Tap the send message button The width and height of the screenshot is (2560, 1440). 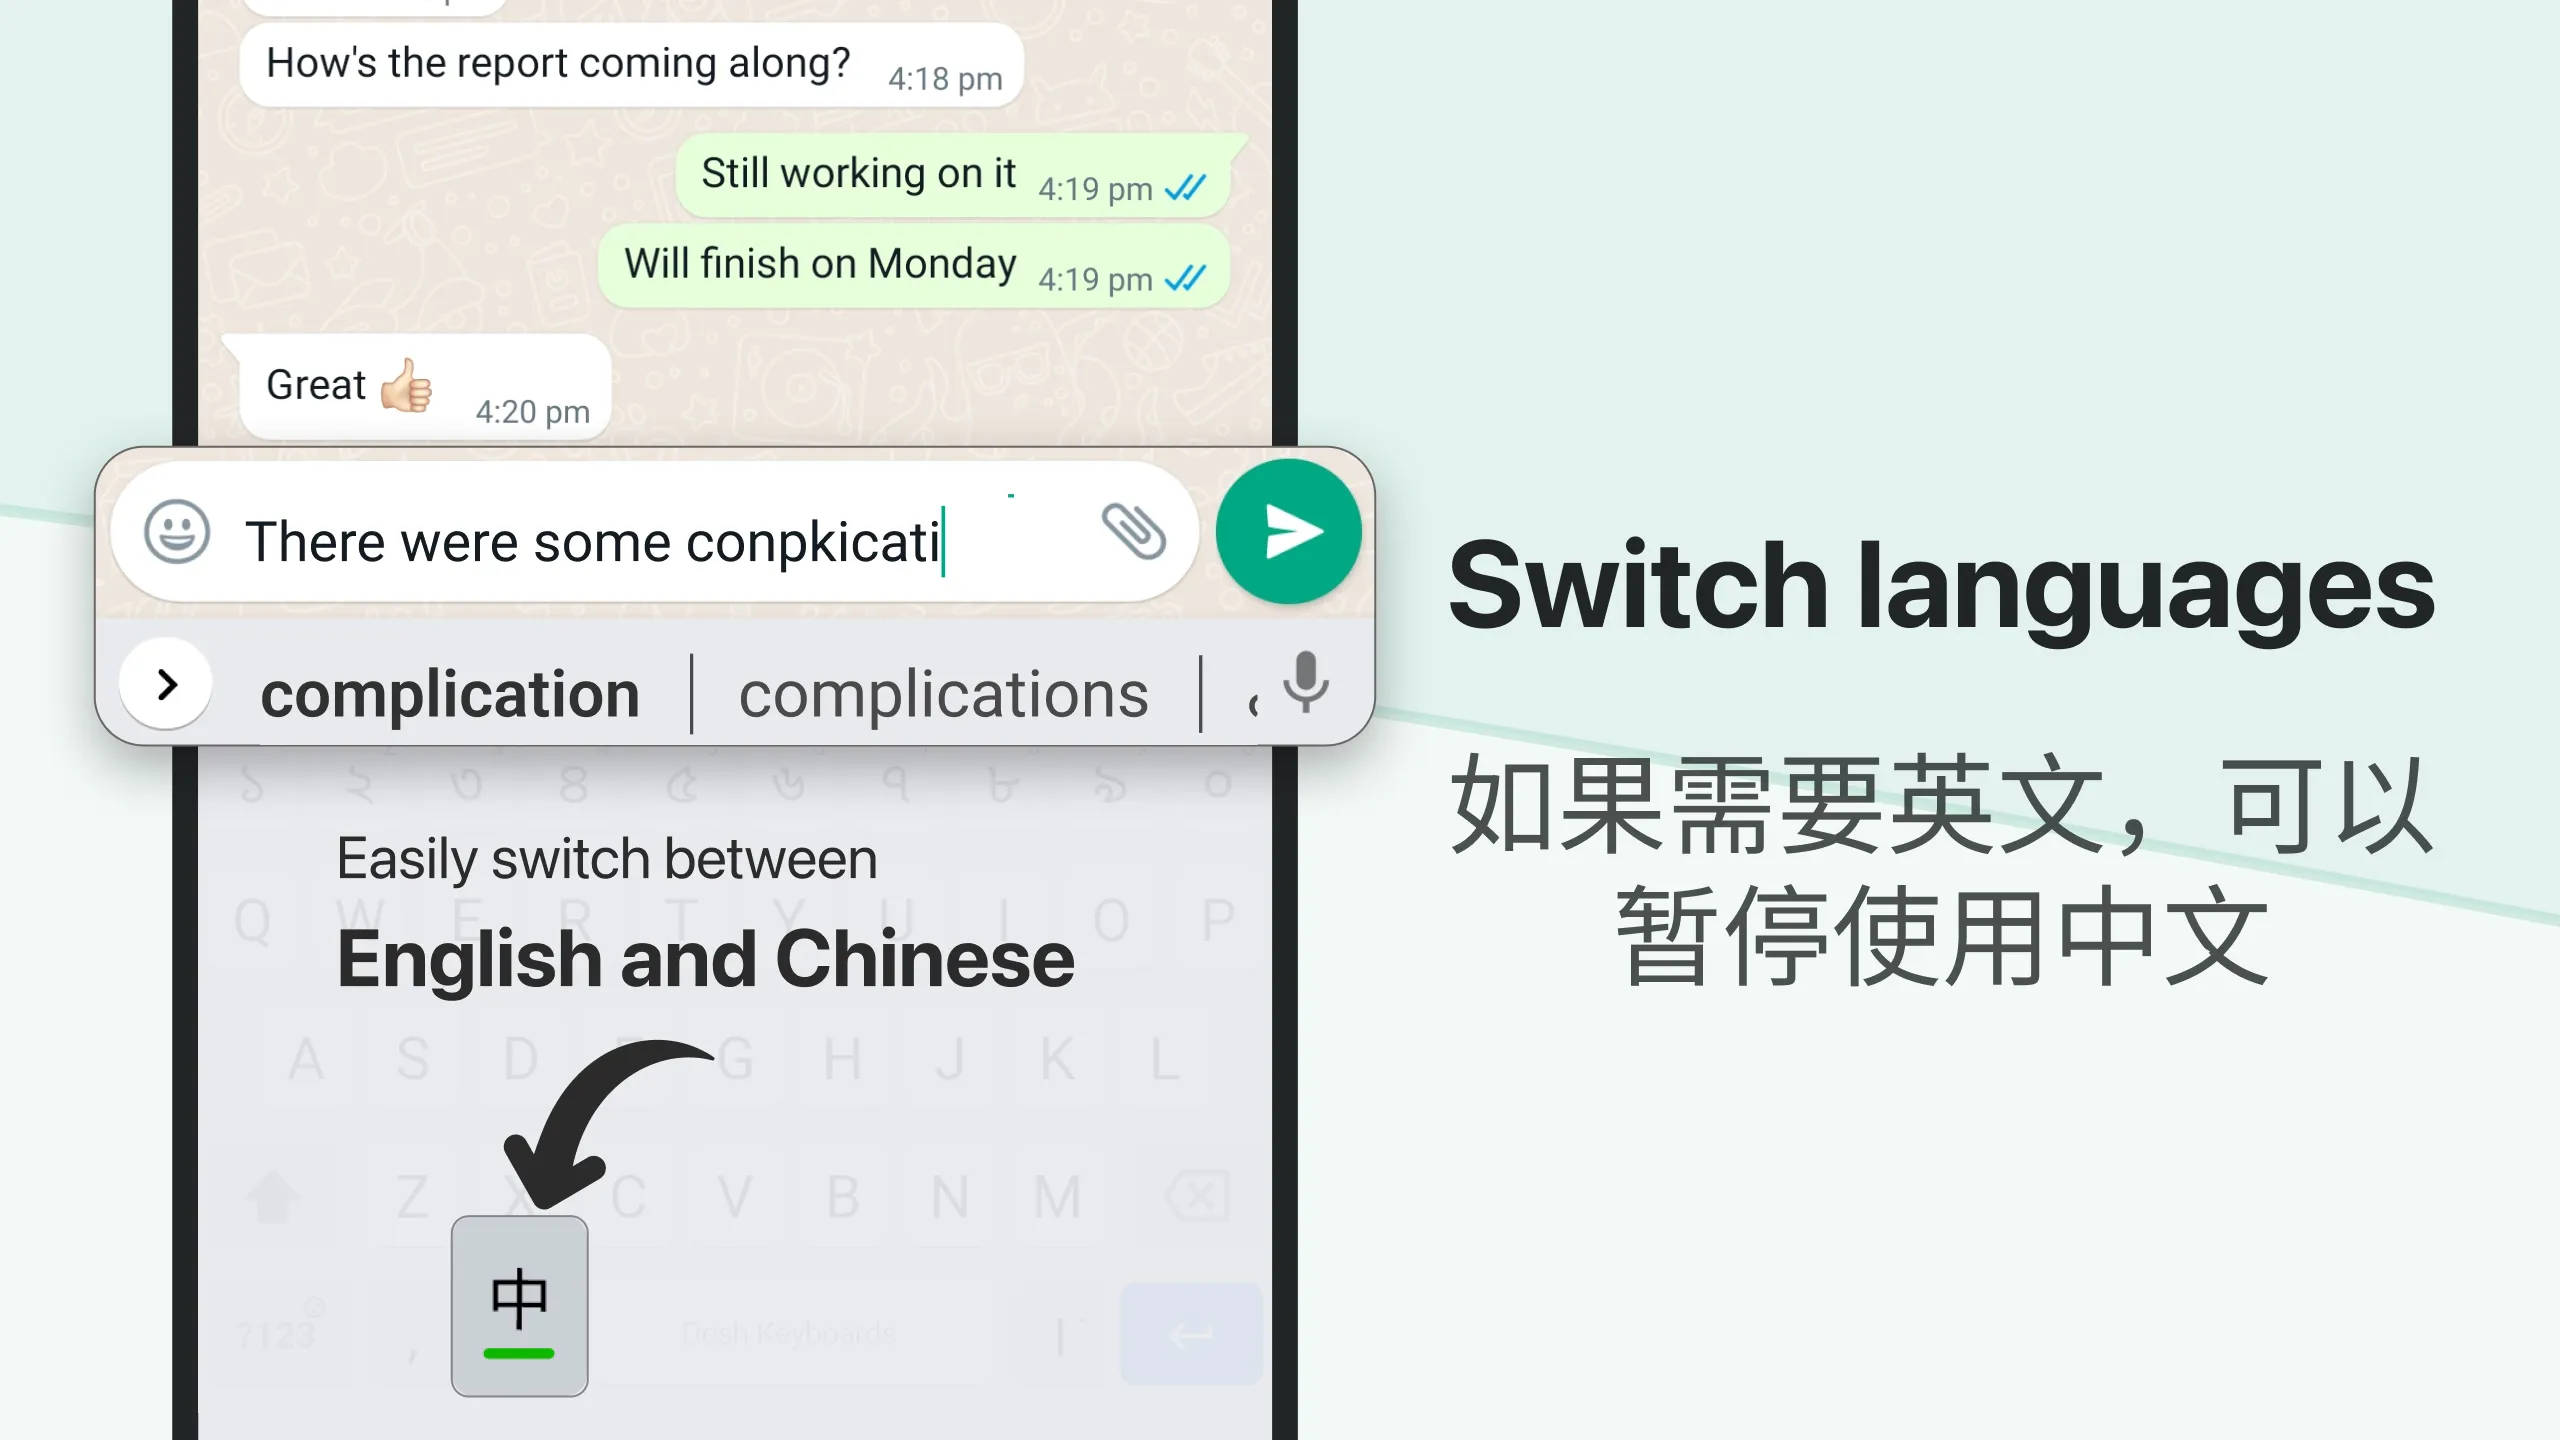tap(1289, 531)
